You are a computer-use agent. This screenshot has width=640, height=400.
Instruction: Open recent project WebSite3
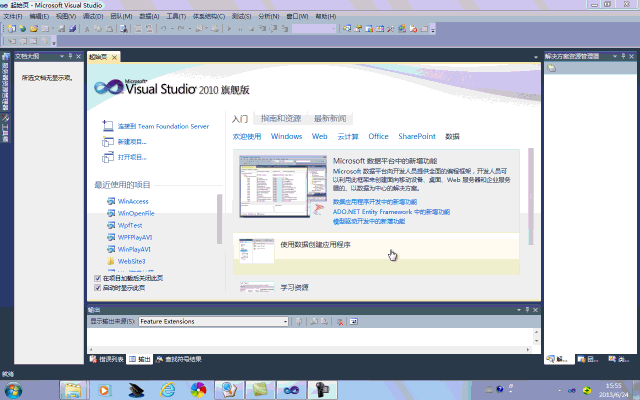click(131, 261)
